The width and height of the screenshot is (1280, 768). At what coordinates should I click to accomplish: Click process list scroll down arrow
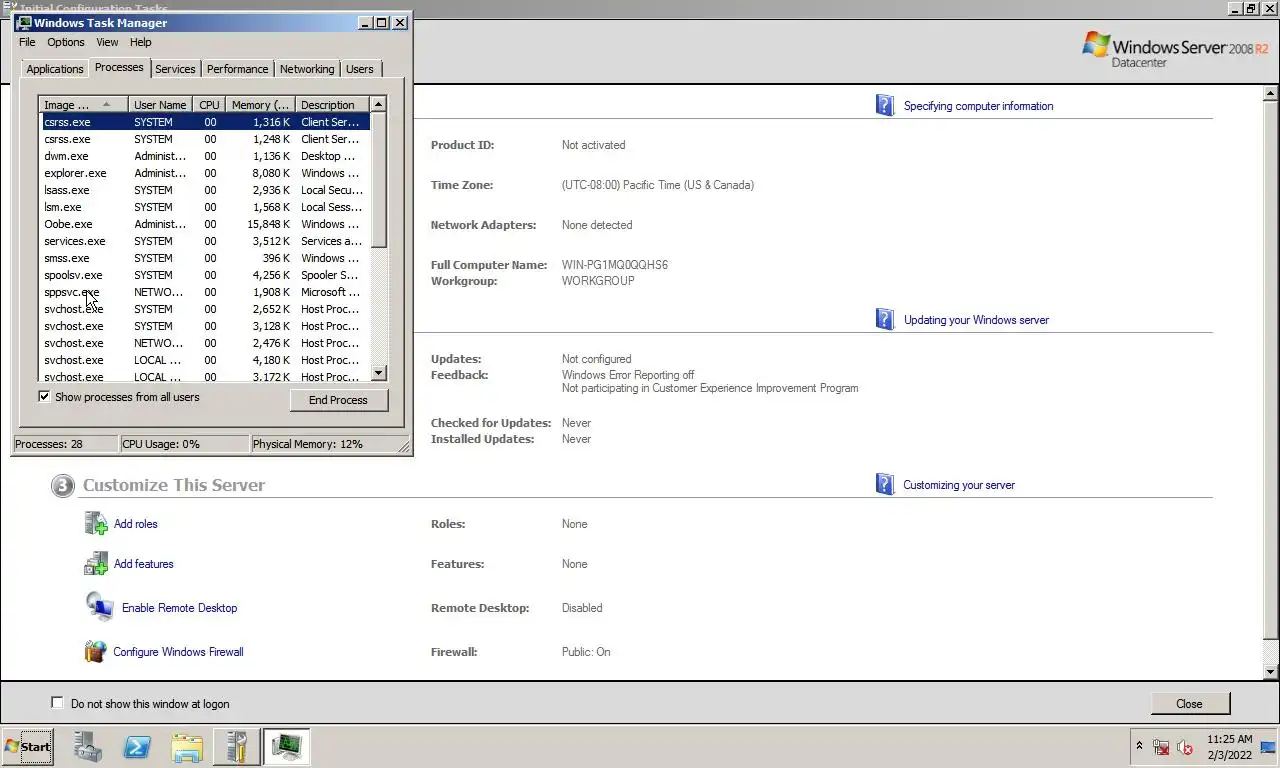378,373
